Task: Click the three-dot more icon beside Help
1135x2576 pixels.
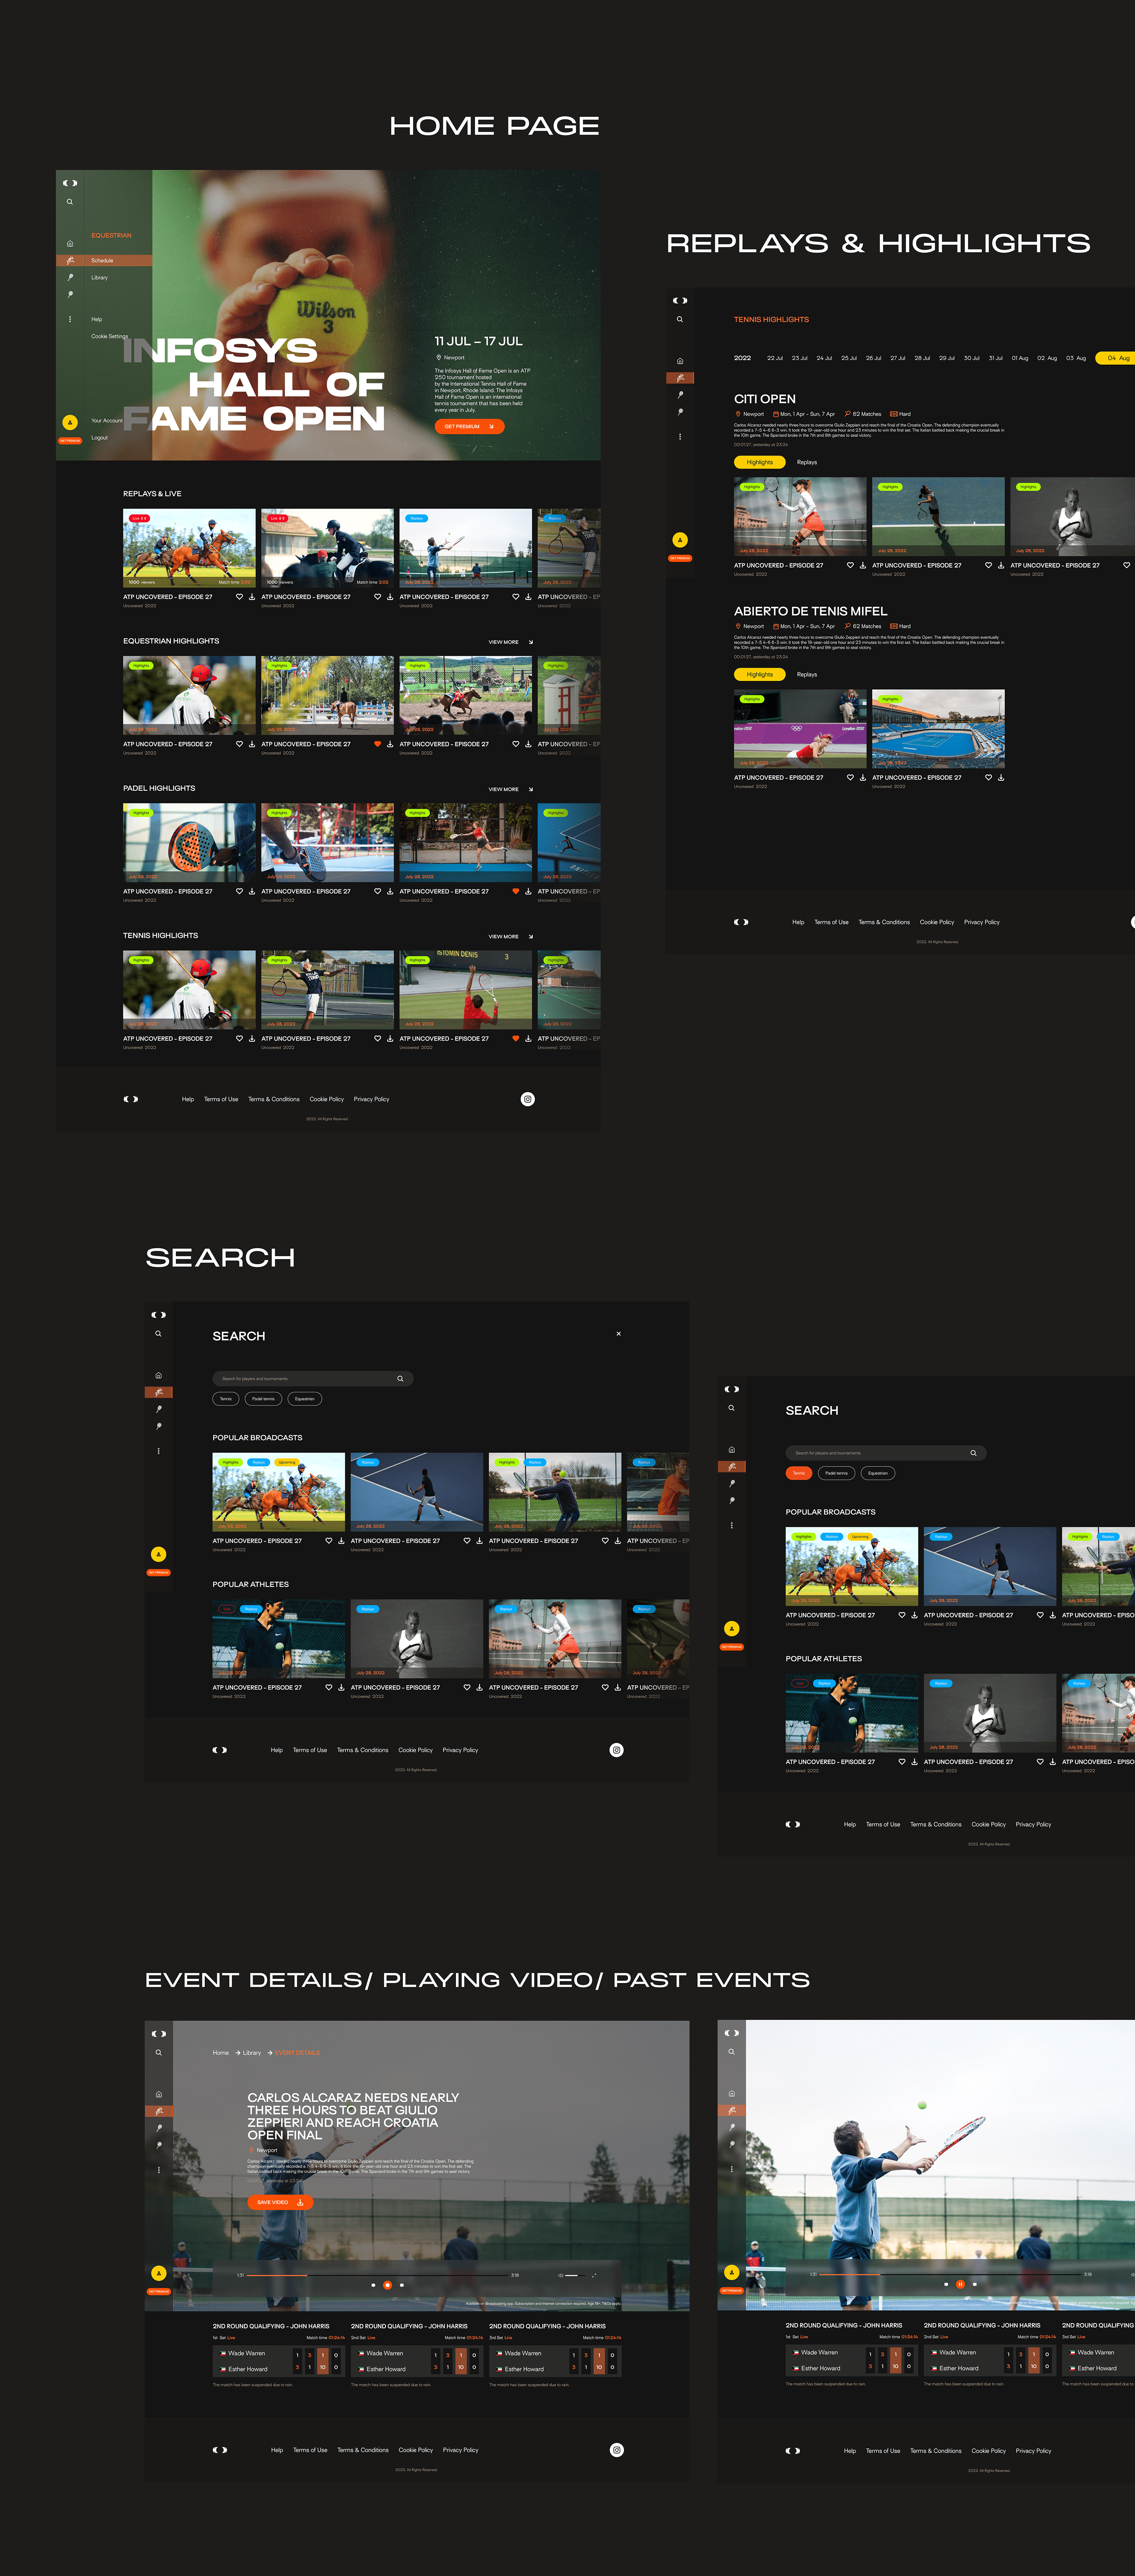Action: (70, 319)
